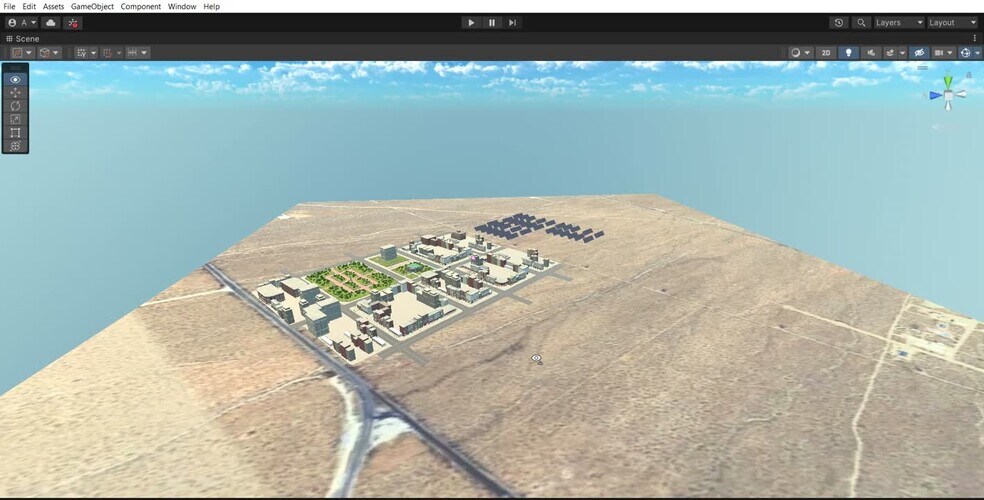This screenshot has height=500, width=984.
Task: Select the Move tool in scene toolbar
Action: click(15, 92)
